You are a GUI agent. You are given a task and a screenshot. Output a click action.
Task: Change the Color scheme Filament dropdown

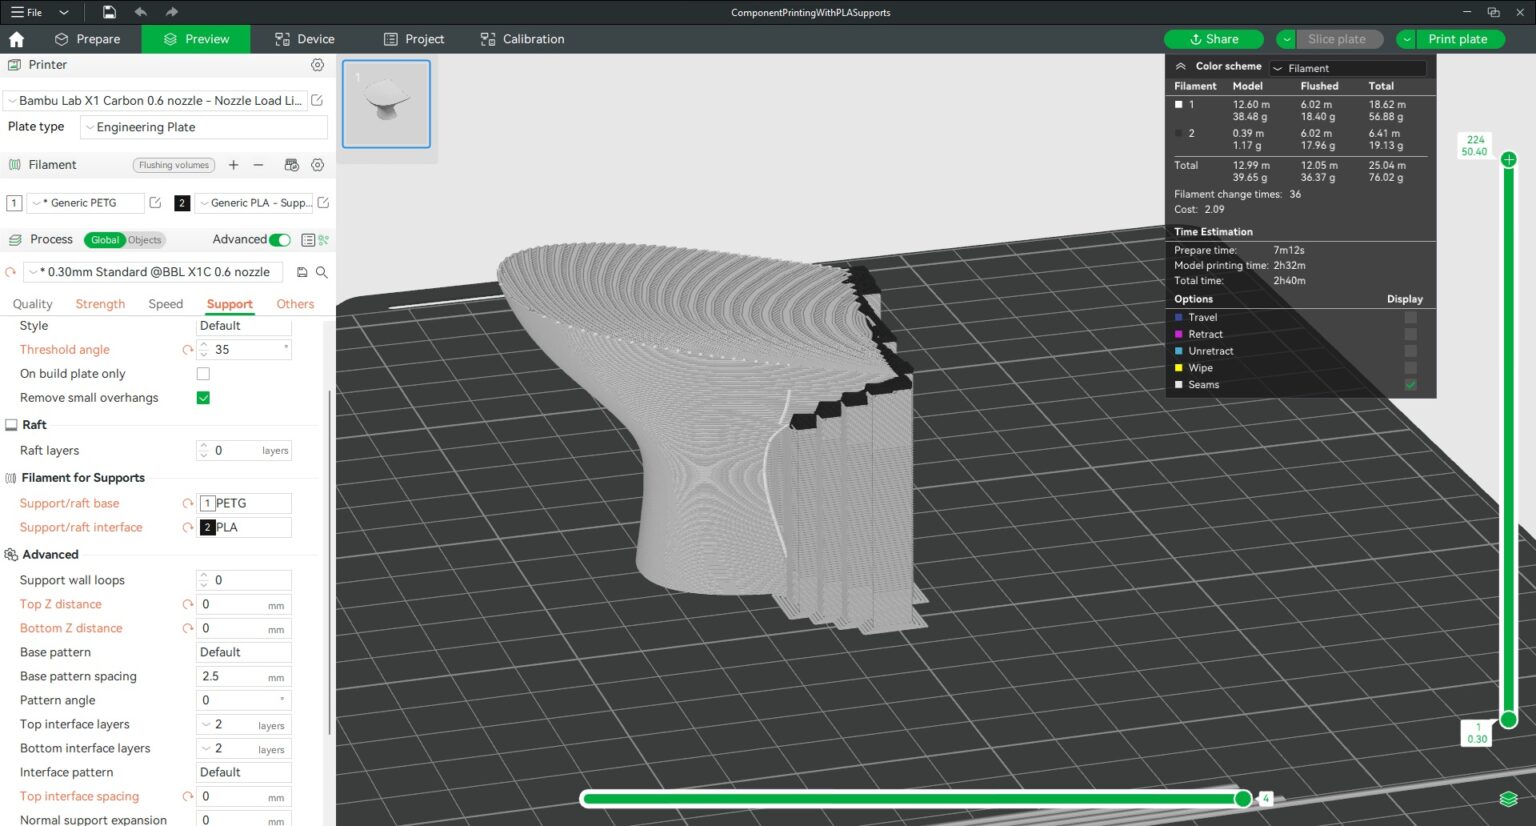point(1347,67)
